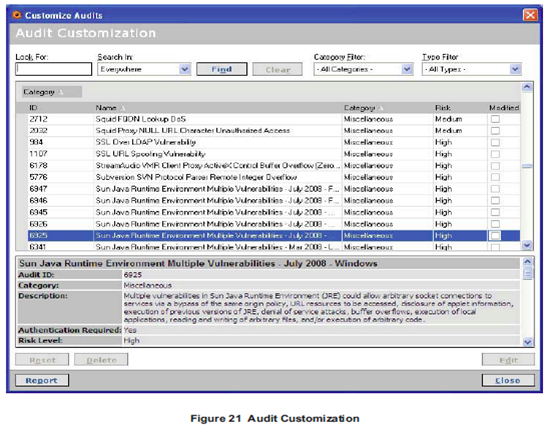Image resolution: width=554 pixels, height=427 pixels.
Task: Click the Clear button
Action: coord(277,69)
